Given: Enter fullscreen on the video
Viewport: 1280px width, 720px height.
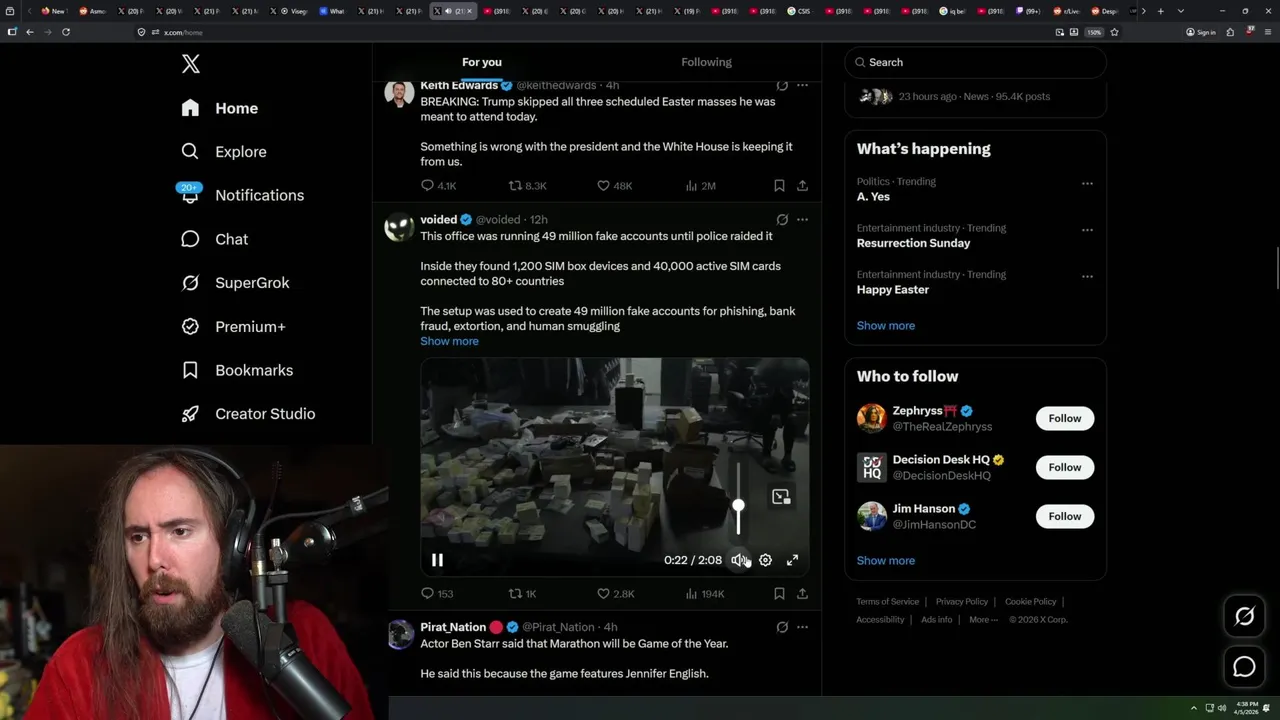Looking at the screenshot, I should pos(792,560).
